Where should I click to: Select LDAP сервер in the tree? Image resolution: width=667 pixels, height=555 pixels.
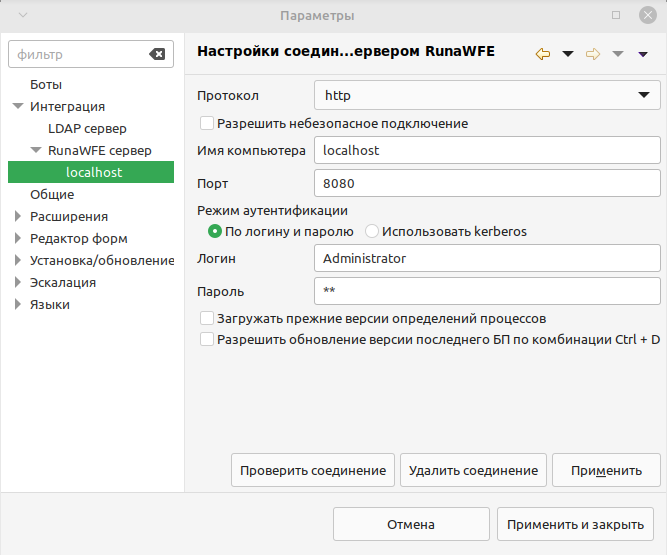(87, 128)
